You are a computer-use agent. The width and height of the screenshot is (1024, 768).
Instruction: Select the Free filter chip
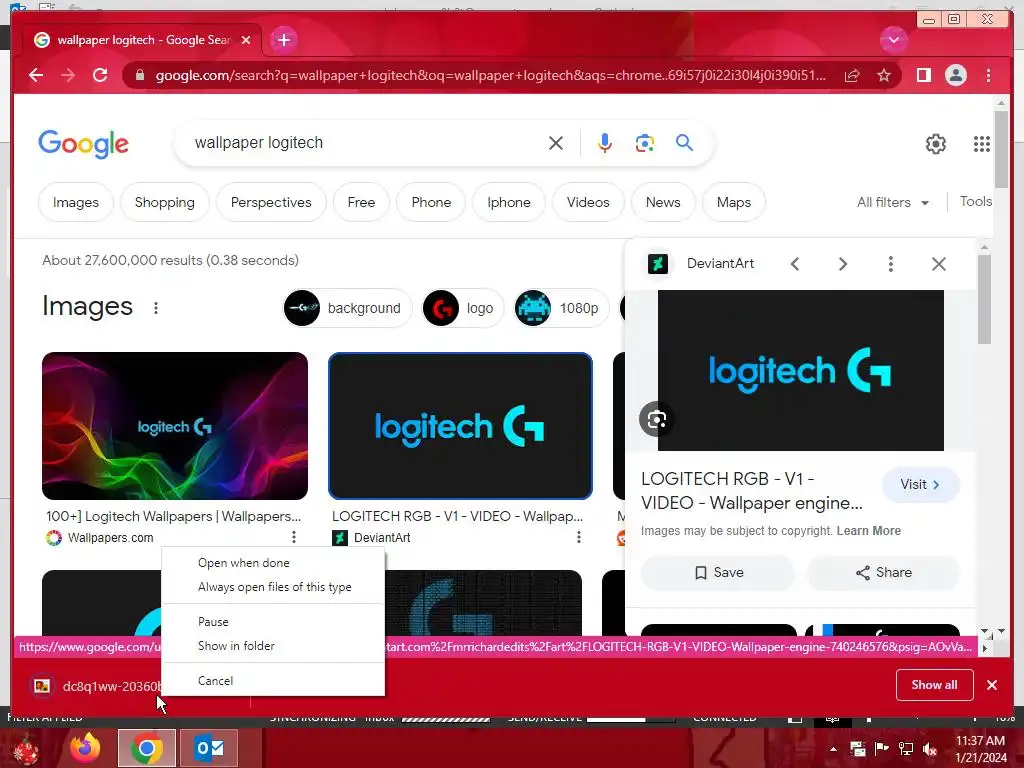361,202
